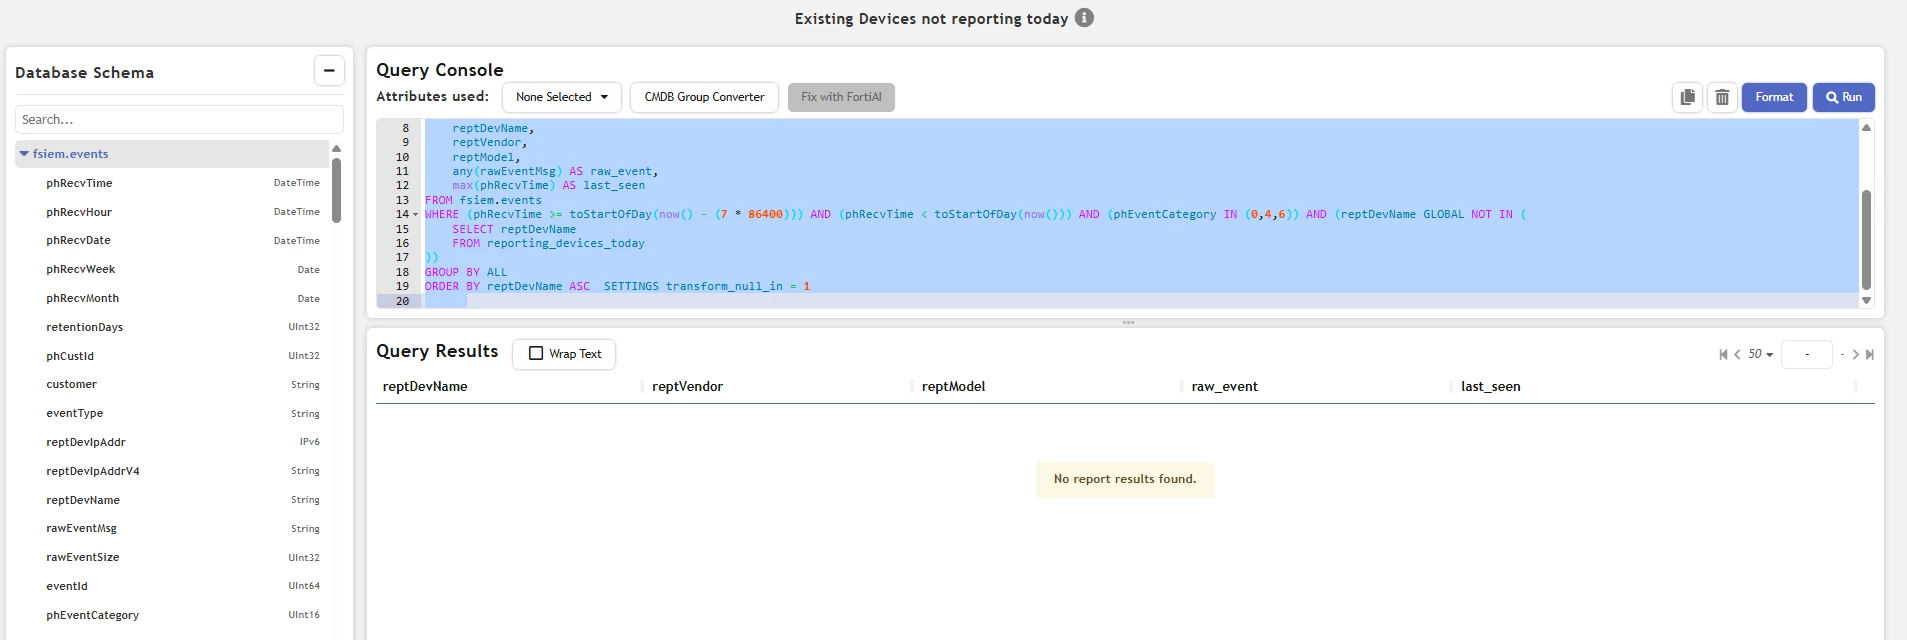This screenshot has height=640, width=1907.
Task: Click the editor scroll up arrow
Action: pos(1866,127)
